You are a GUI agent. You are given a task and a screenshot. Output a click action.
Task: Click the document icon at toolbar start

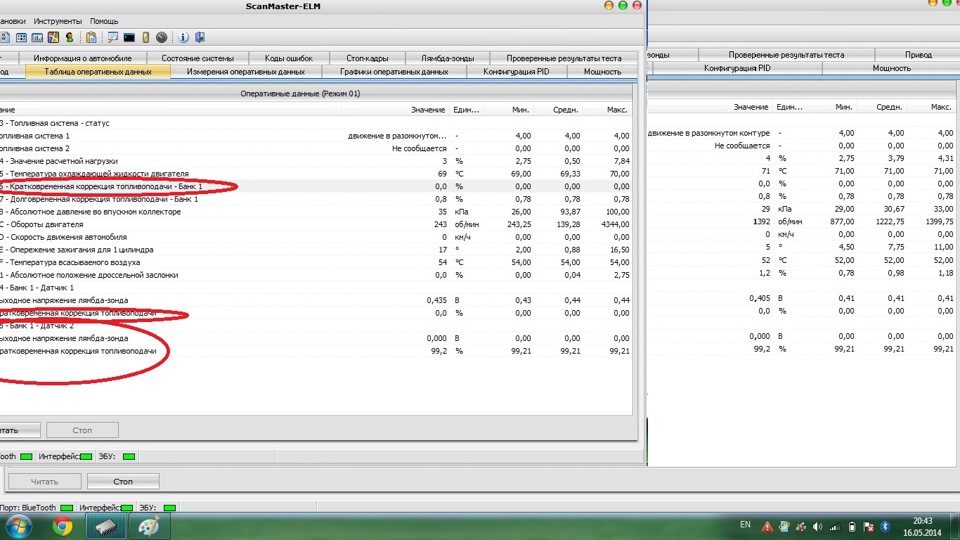5,37
